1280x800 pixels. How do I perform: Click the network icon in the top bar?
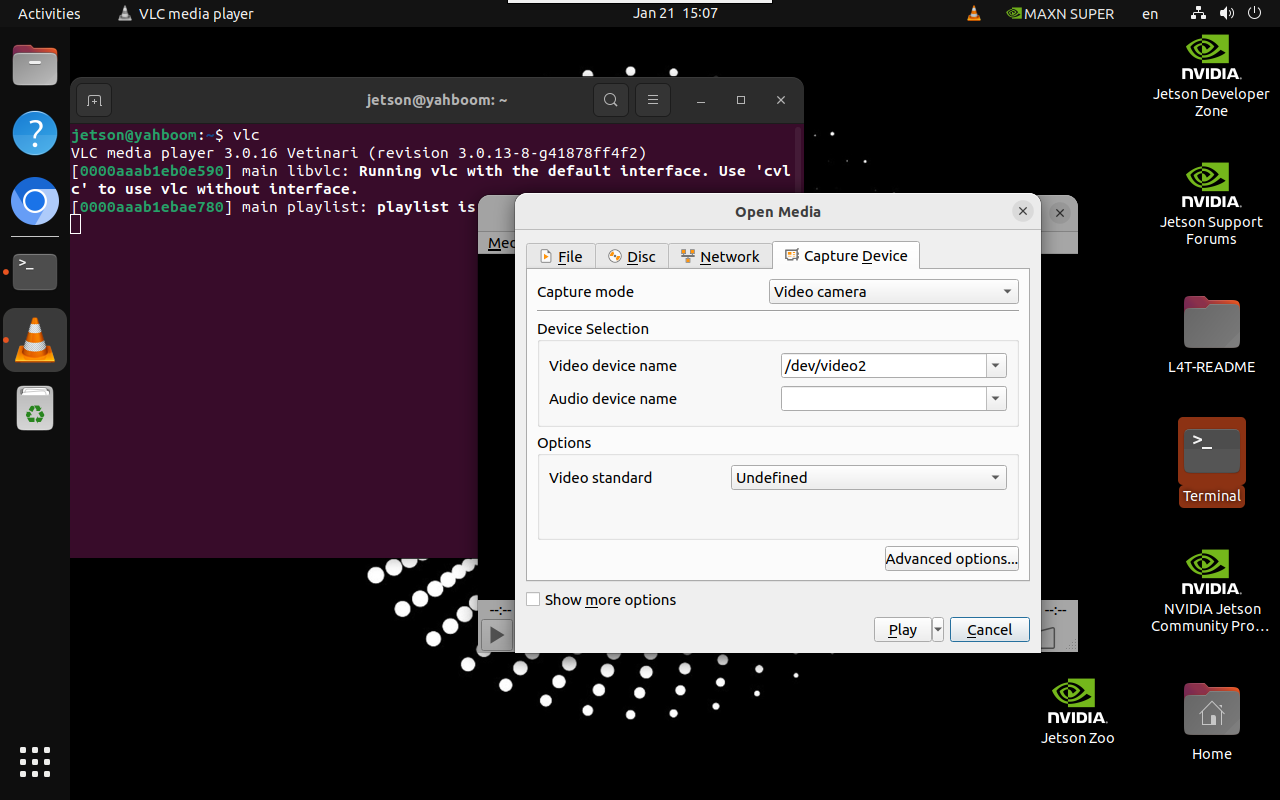coord(1199,14)
